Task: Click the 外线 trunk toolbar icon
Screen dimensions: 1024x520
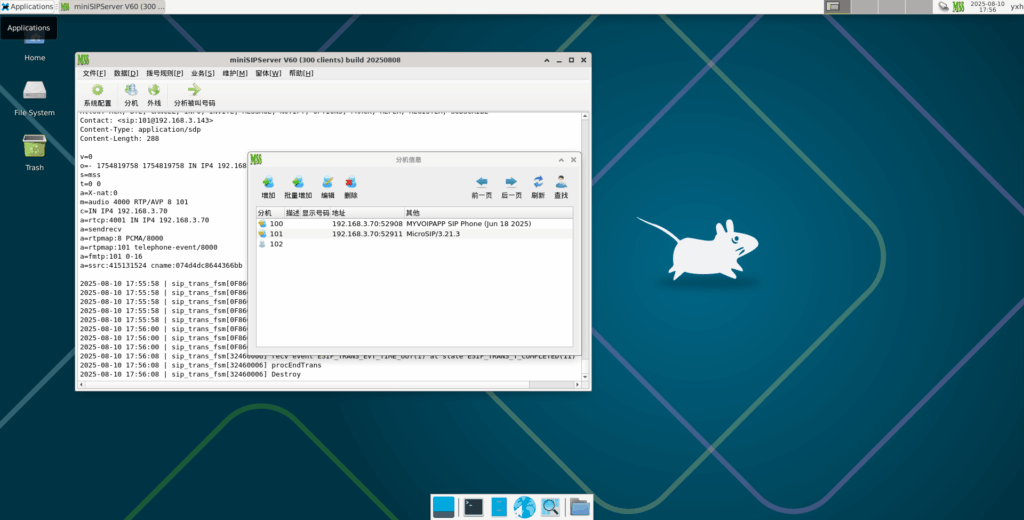Action: (154, 95)
